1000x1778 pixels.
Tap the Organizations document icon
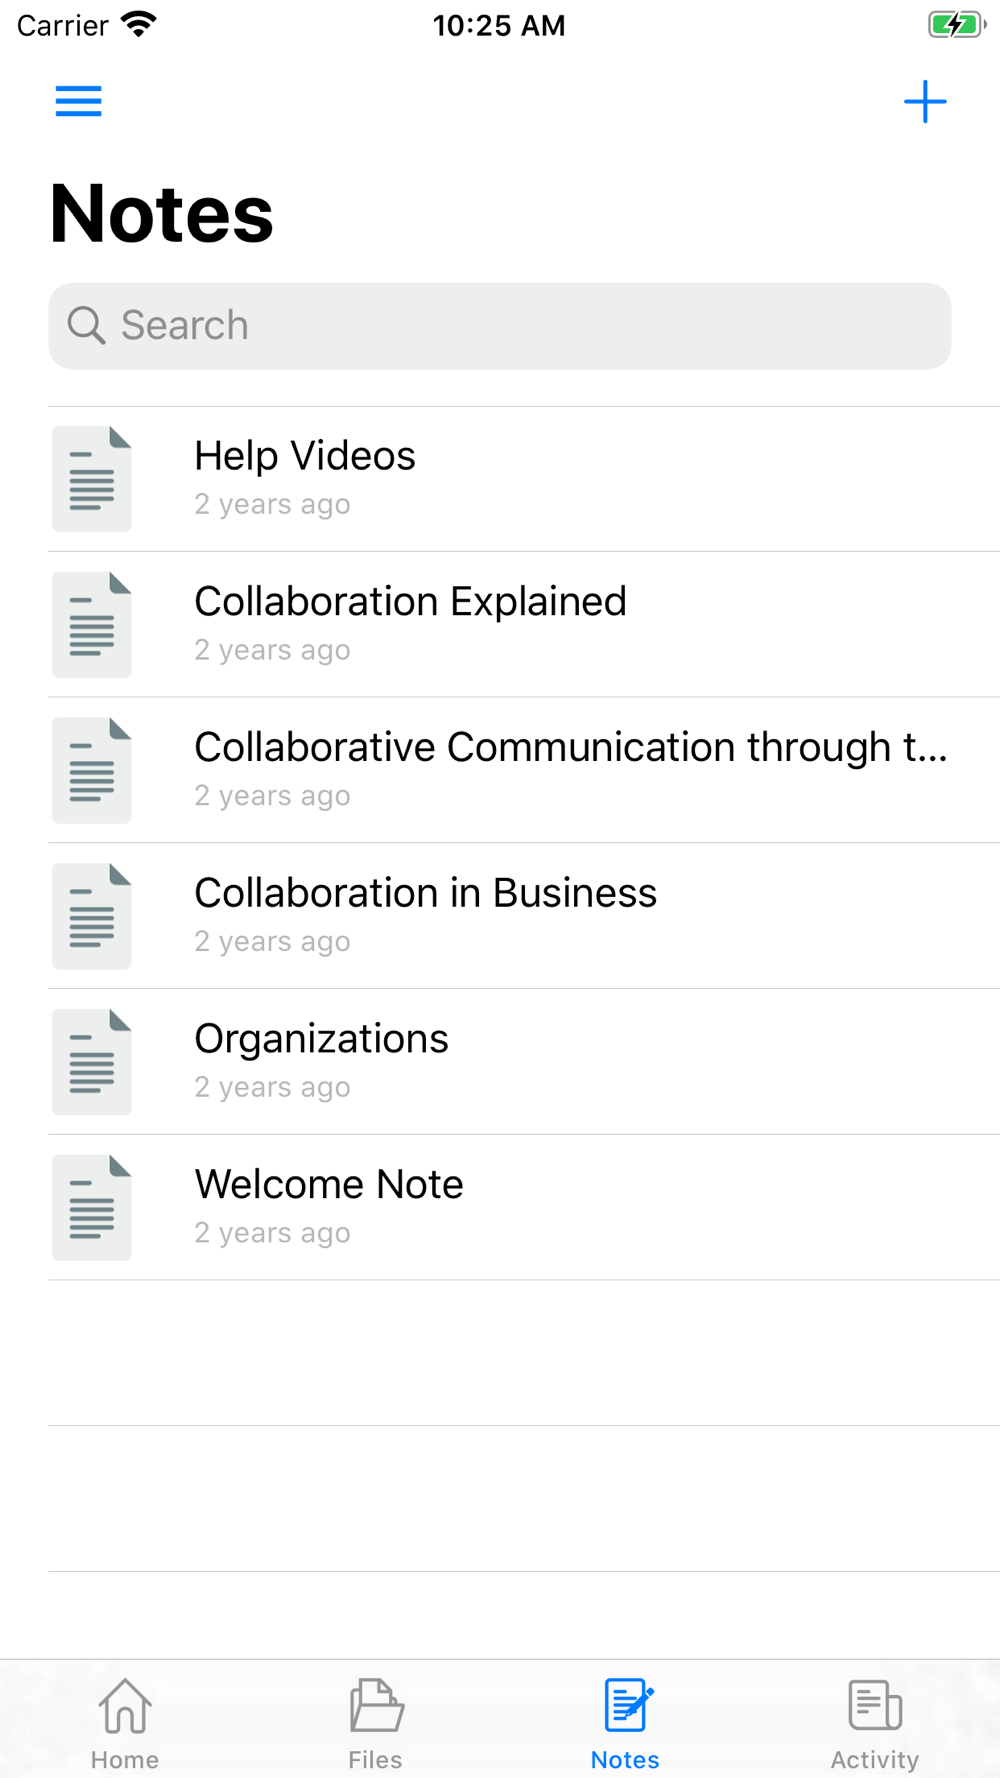92,1062
